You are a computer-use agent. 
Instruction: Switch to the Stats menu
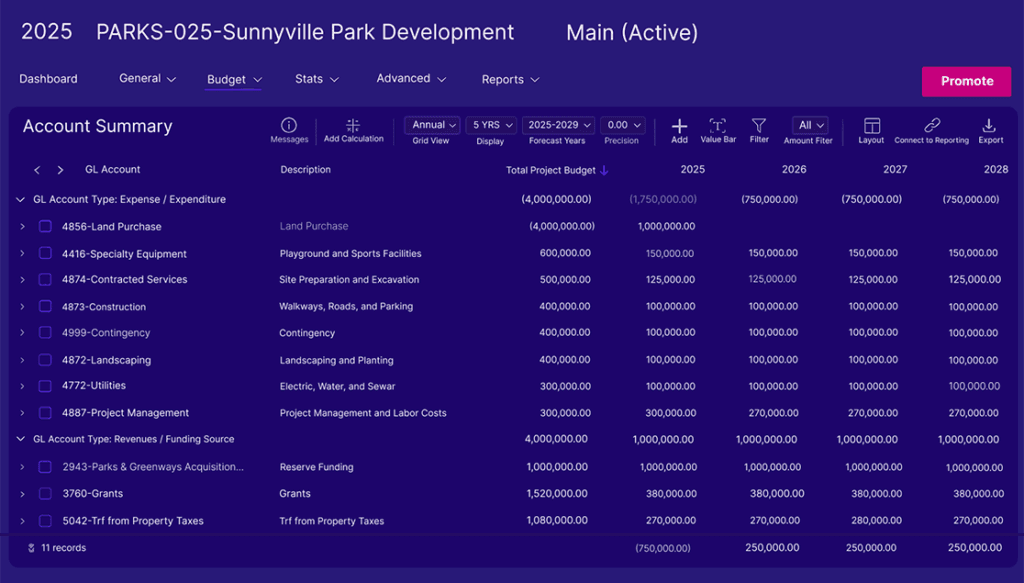pos(316,78)
